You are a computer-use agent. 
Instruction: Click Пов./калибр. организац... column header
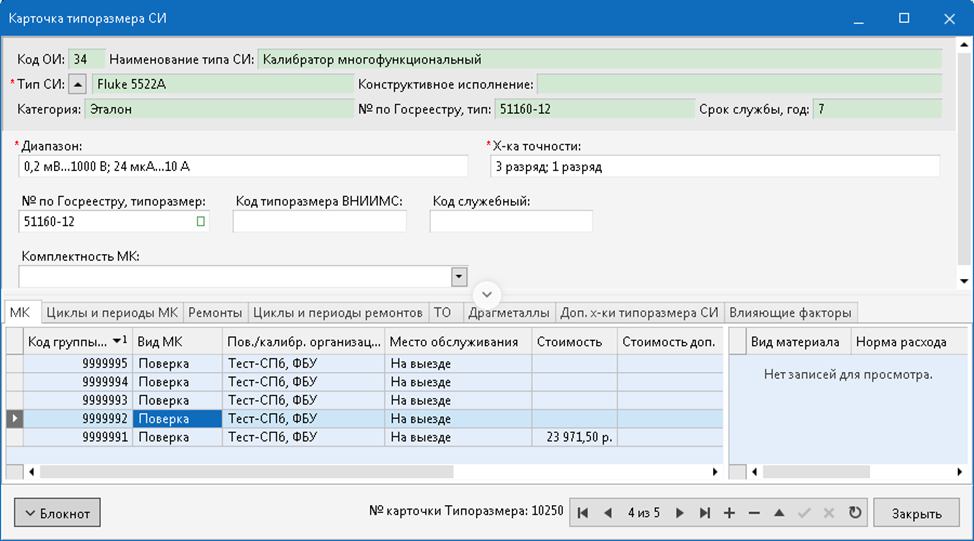tap(303, 342)
